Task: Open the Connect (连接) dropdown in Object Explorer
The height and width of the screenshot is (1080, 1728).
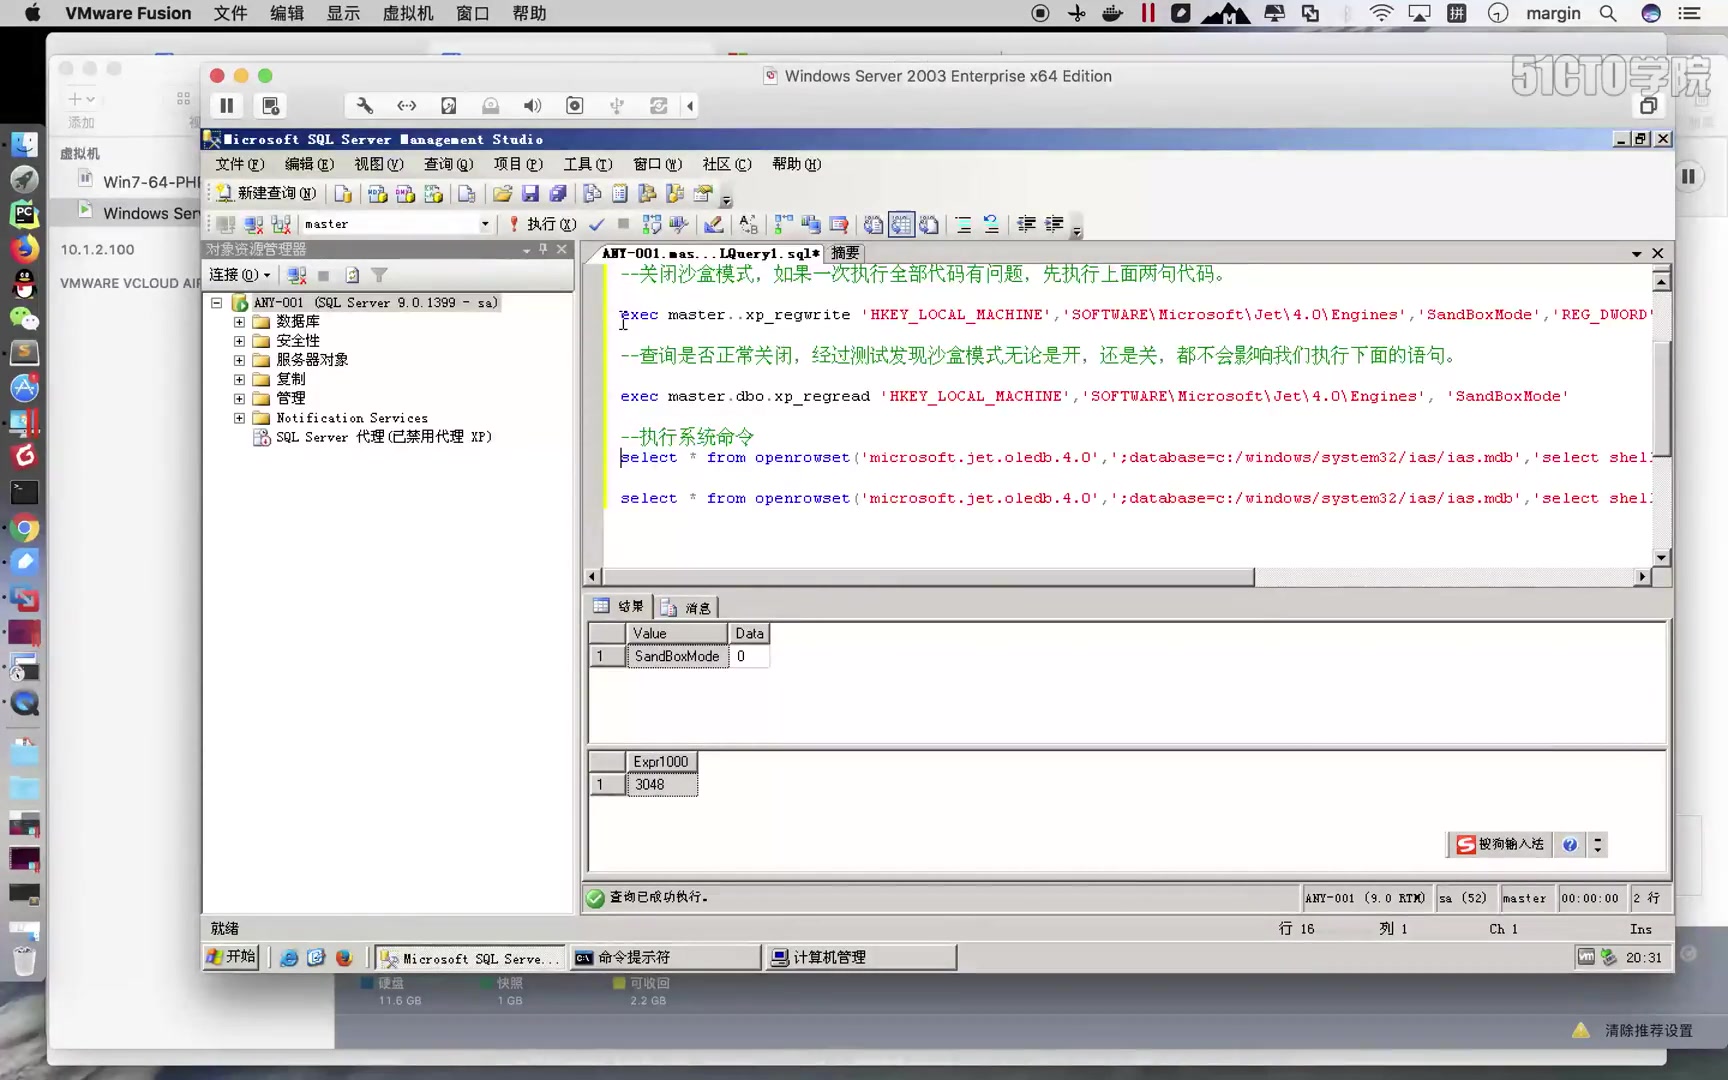Action: 239,275
